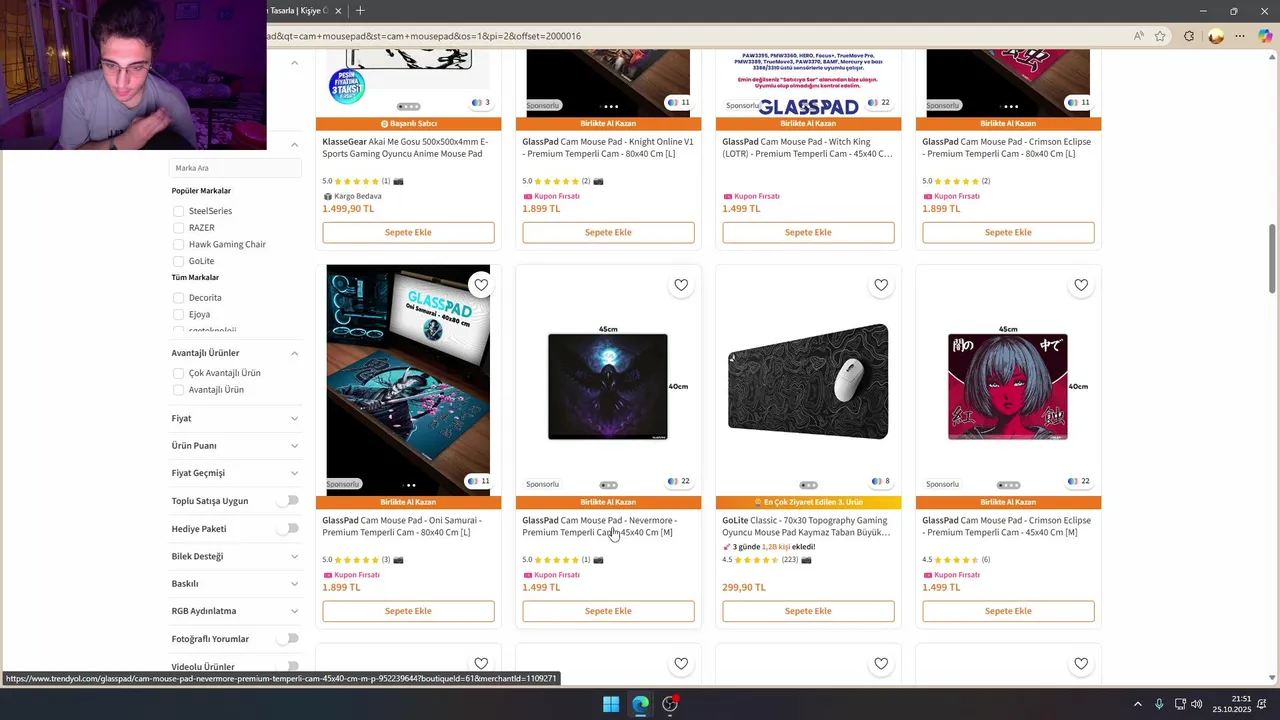This screenshot has height=720, width=1280.
Task: Expand the Ürün Puanı filter section
Action: click(236, 446)
